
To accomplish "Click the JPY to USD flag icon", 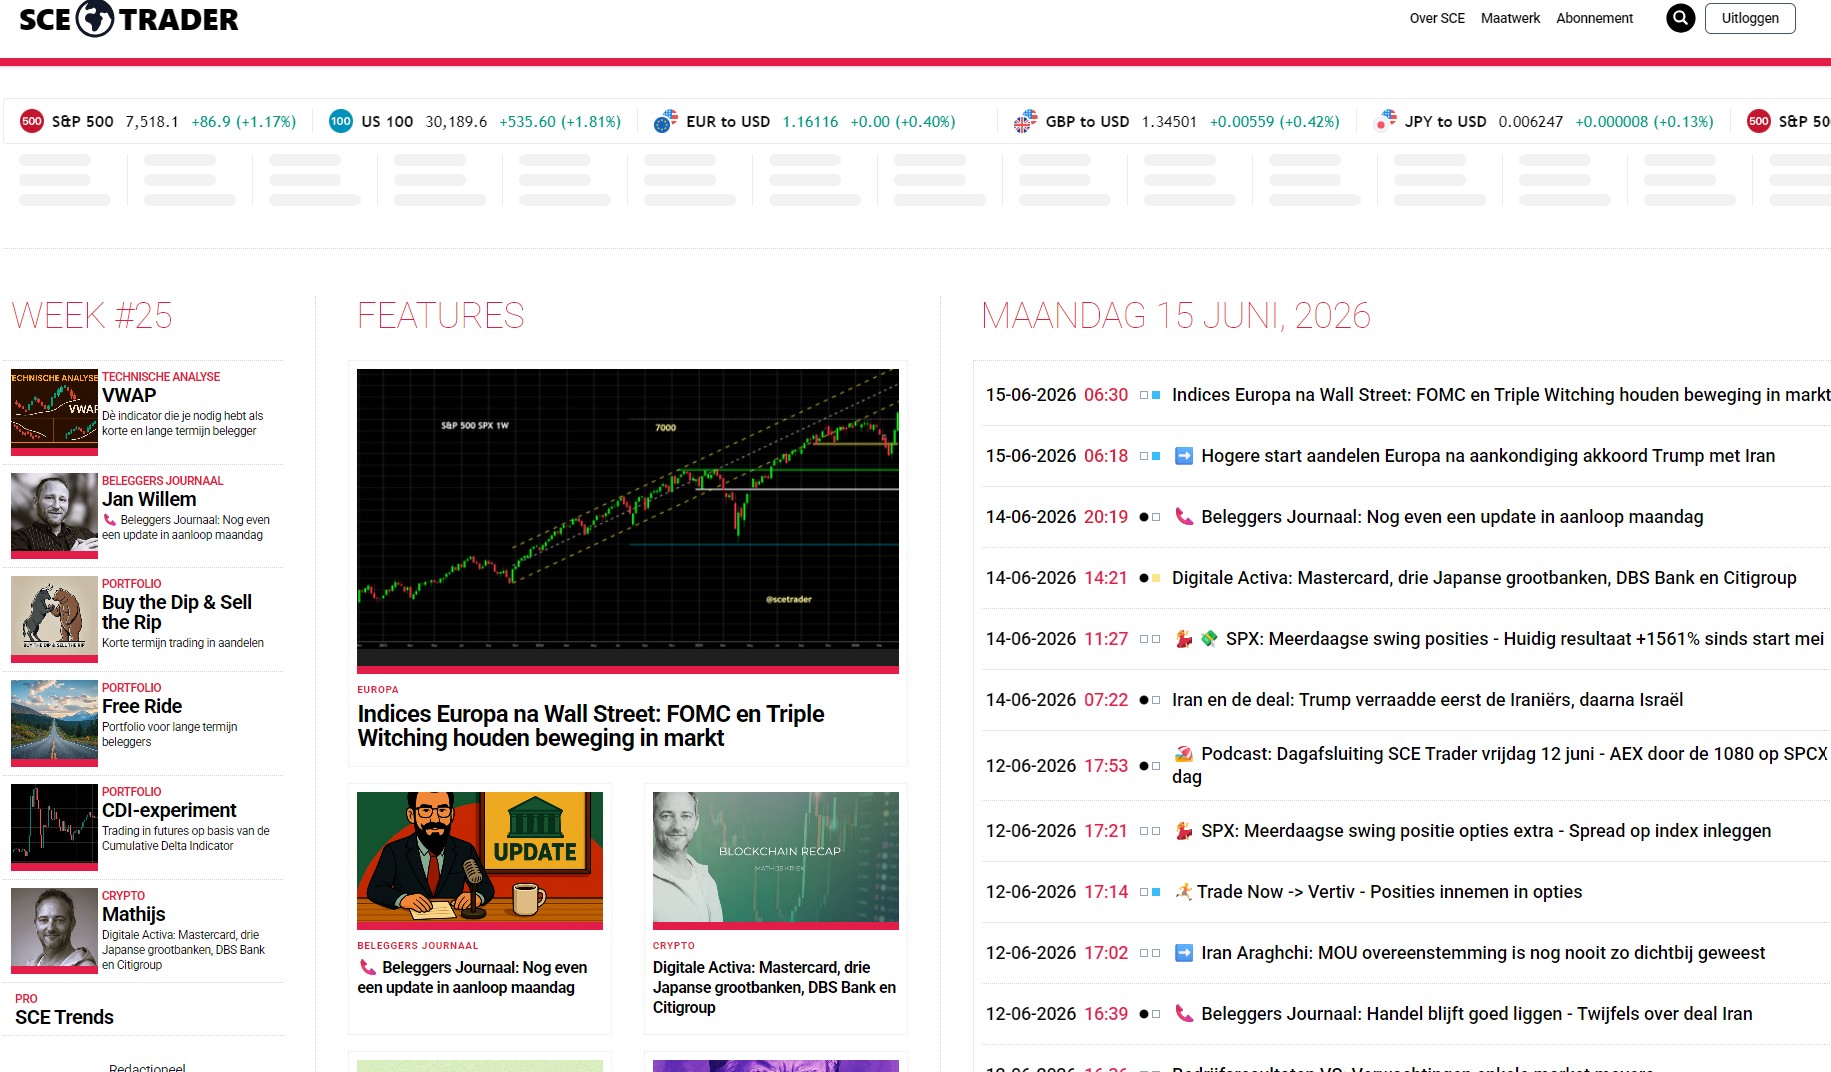I will point(1385,122).
